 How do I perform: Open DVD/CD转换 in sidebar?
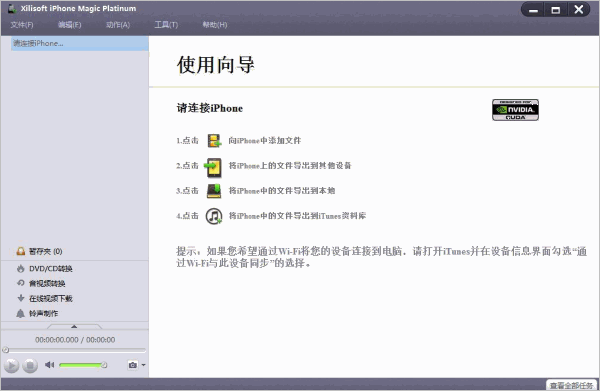coord(45,269)
